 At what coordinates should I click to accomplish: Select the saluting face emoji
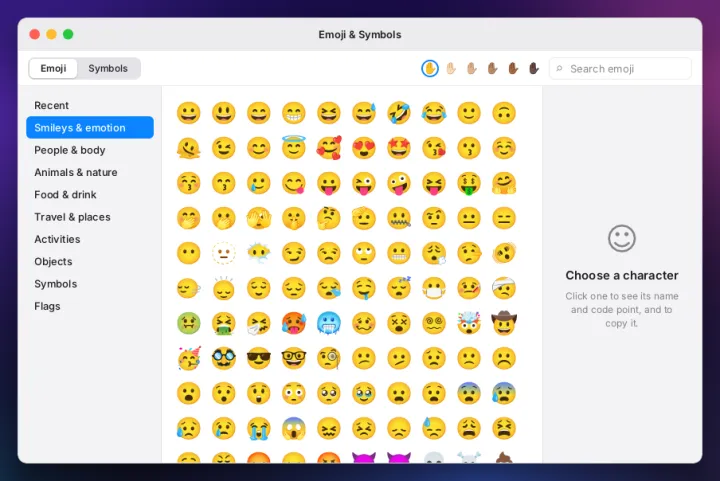tap(364, 218)
